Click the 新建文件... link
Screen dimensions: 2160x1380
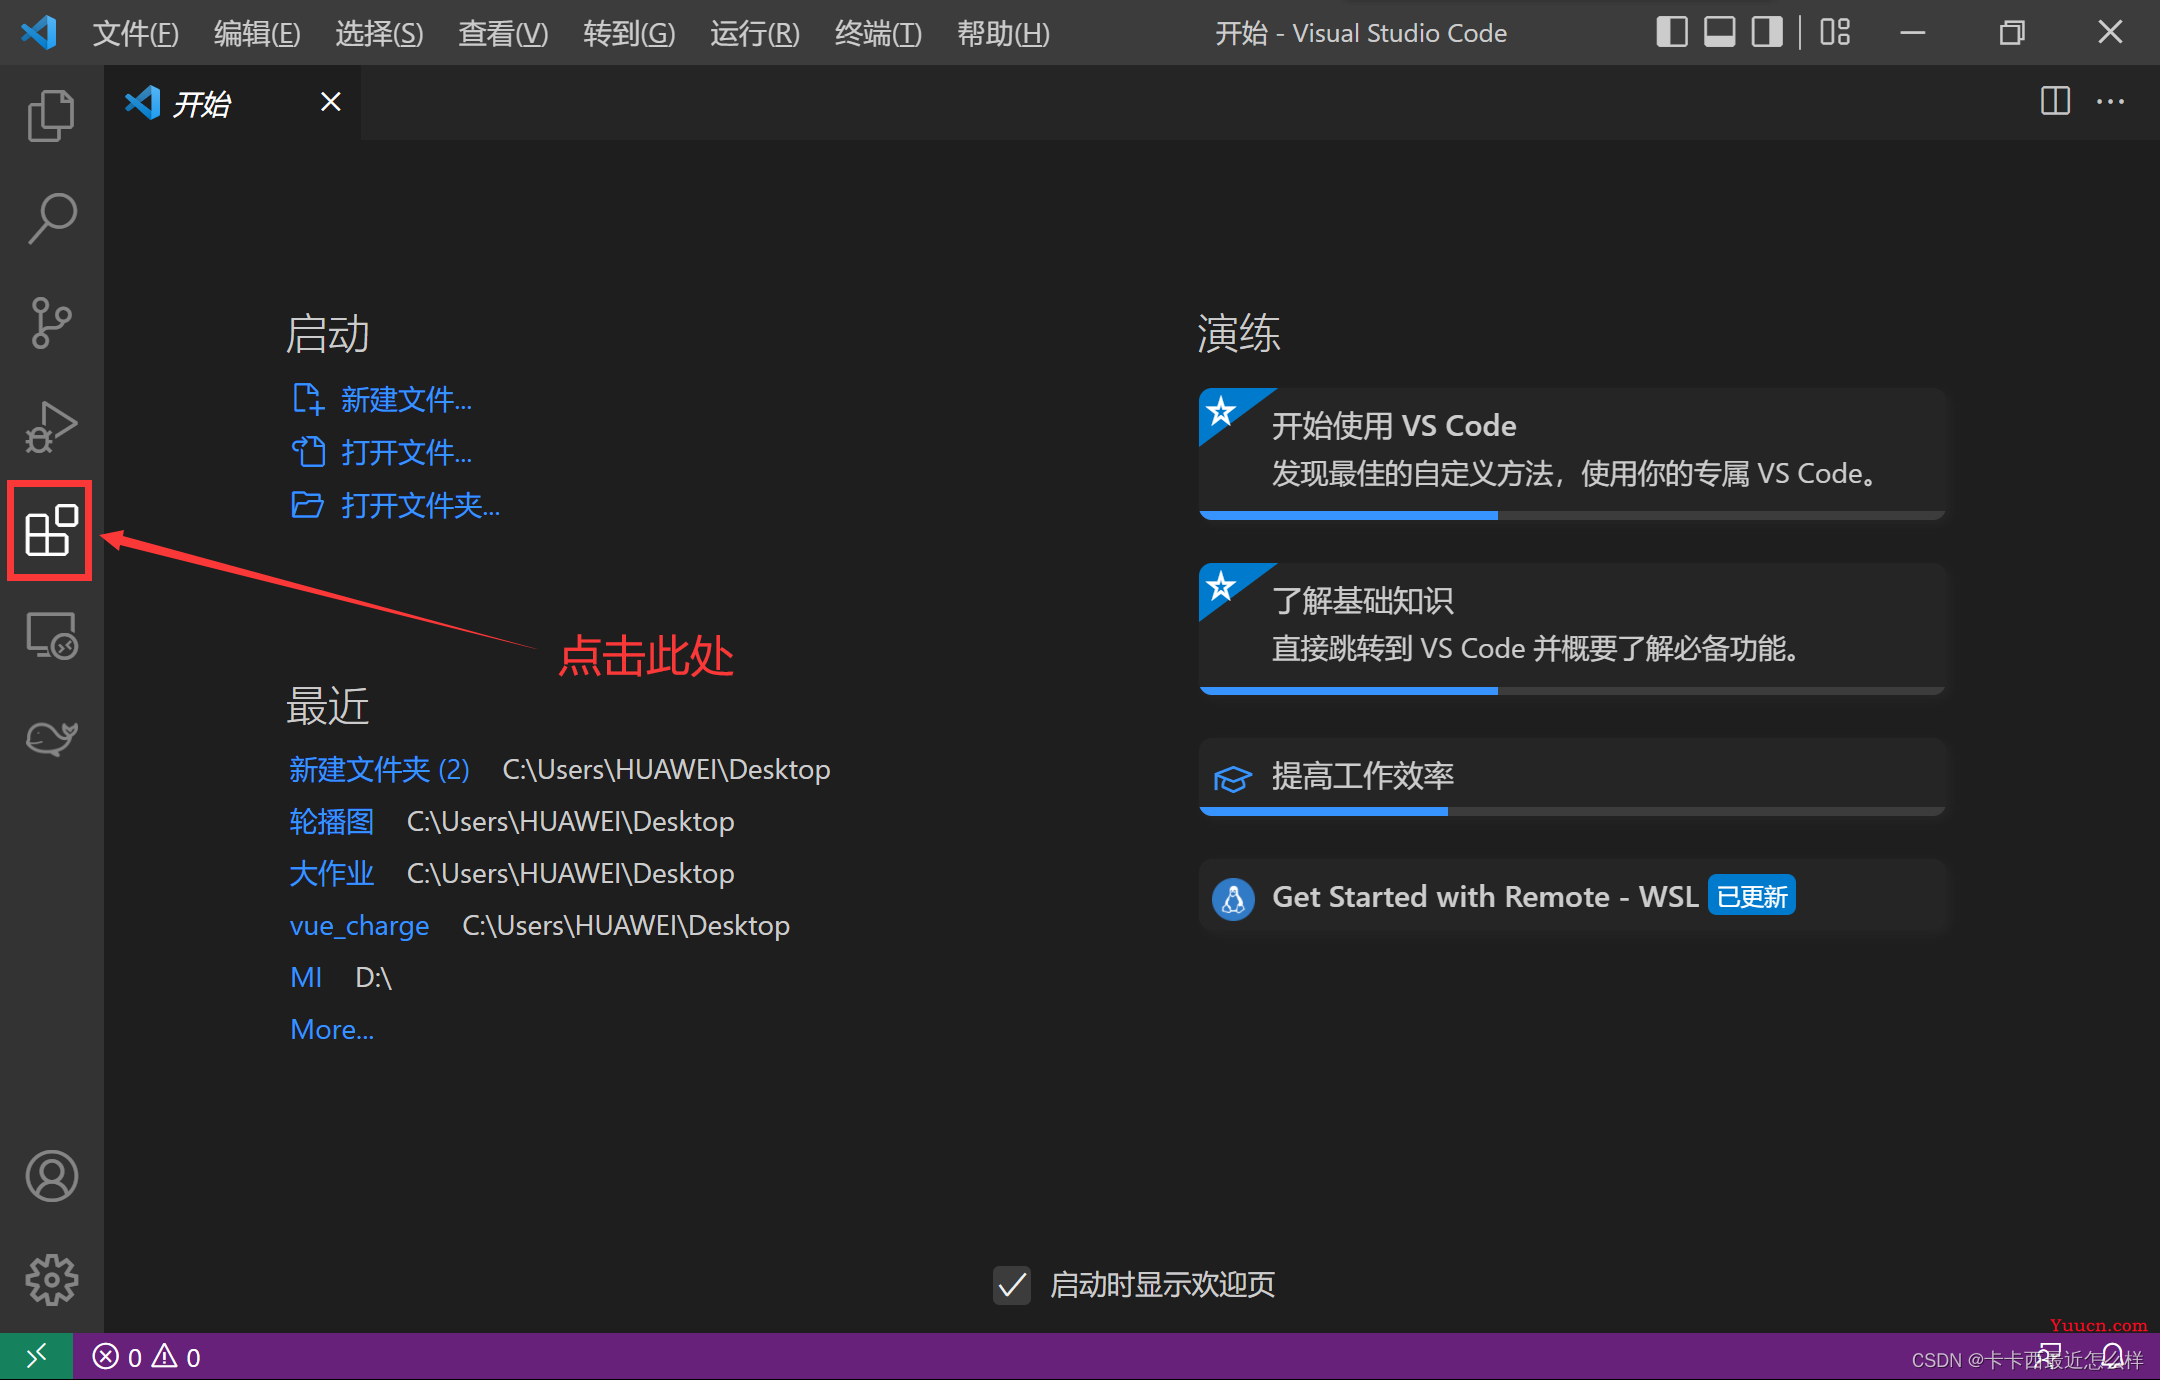coord(405,400)
